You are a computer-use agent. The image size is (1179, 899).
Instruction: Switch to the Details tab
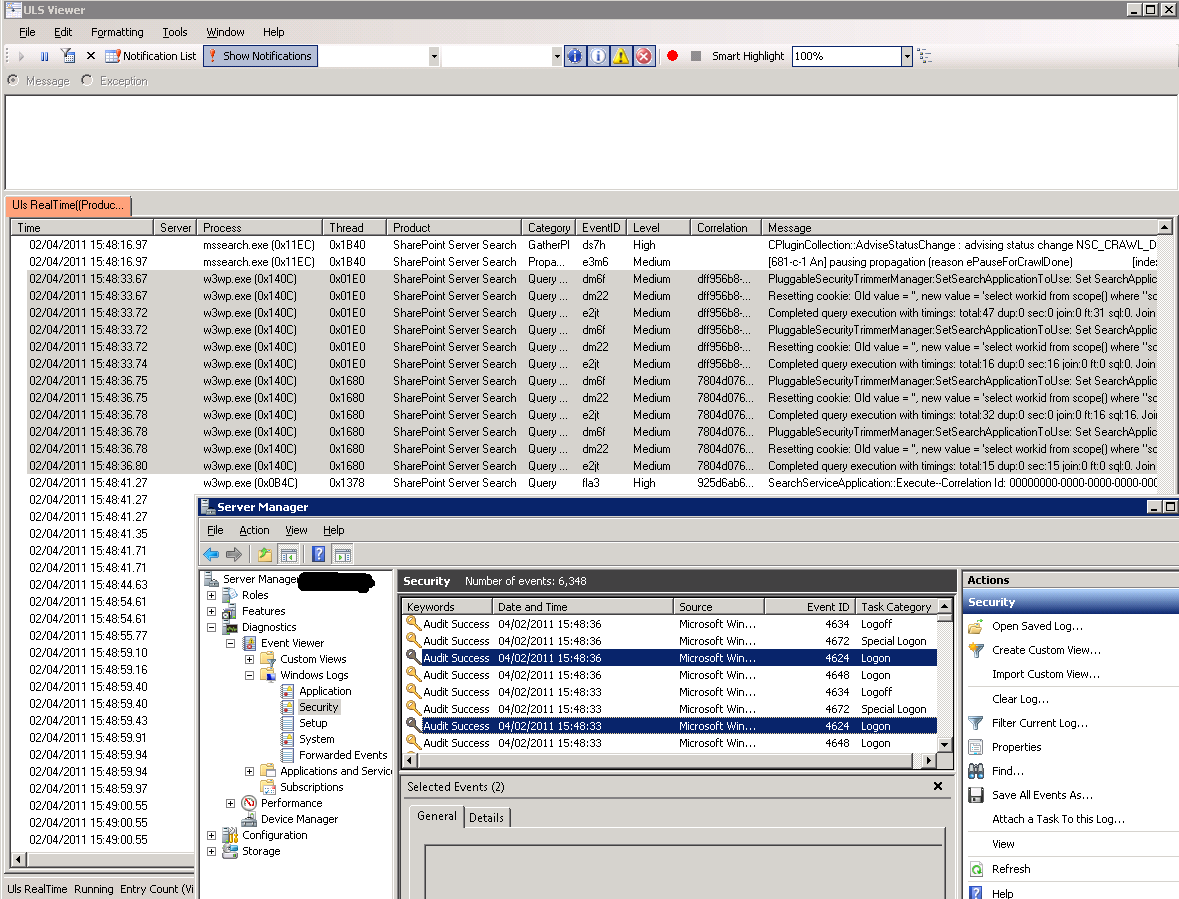pos(486,817)
